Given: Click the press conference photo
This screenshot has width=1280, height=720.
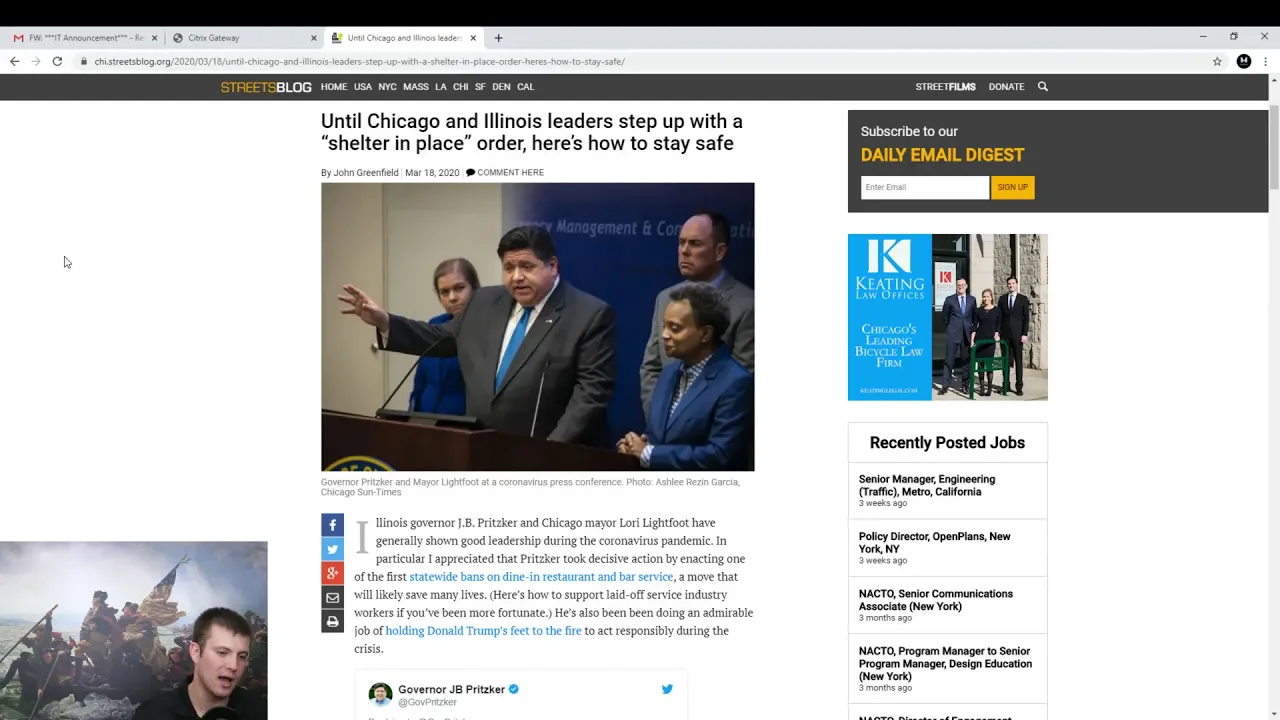Looking at the screenshot, I should tap(537, 326).
